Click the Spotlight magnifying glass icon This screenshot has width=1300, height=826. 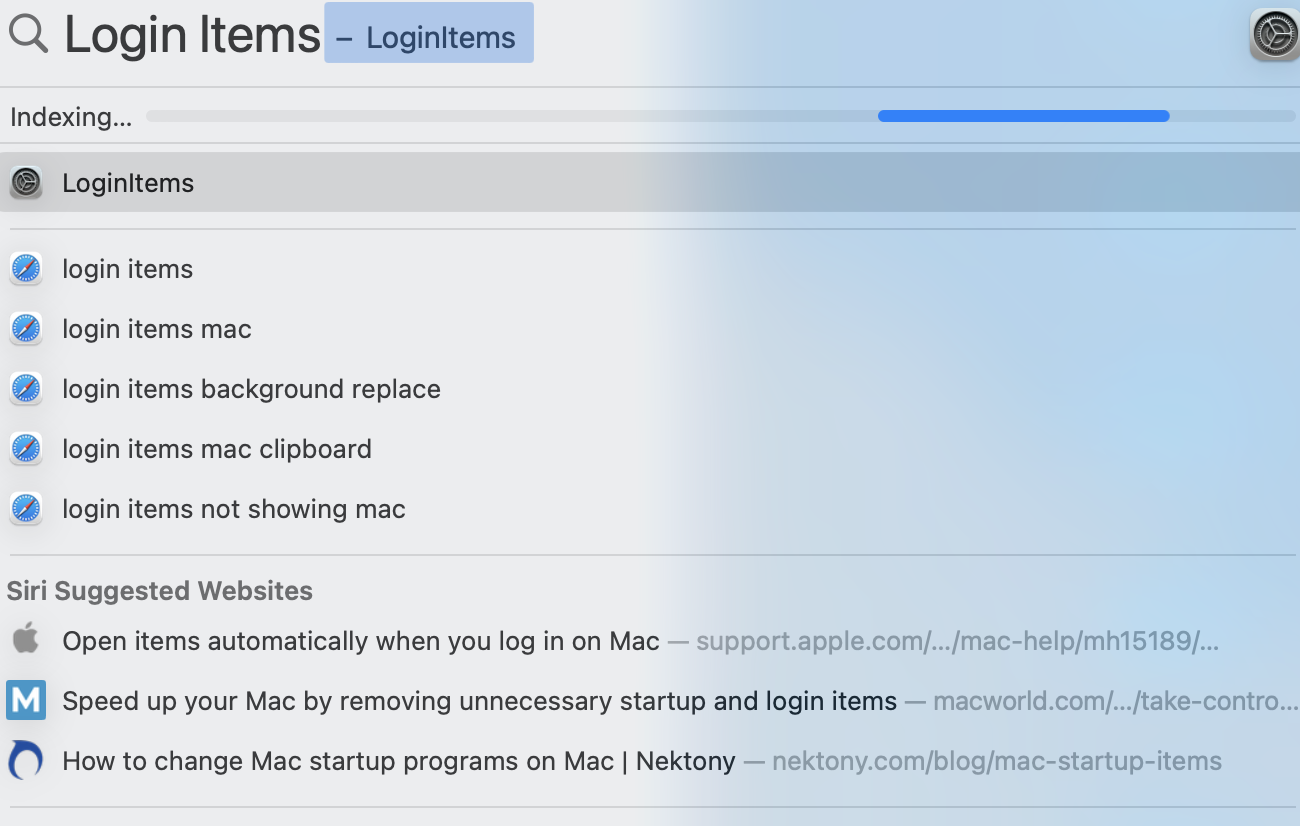28,33
